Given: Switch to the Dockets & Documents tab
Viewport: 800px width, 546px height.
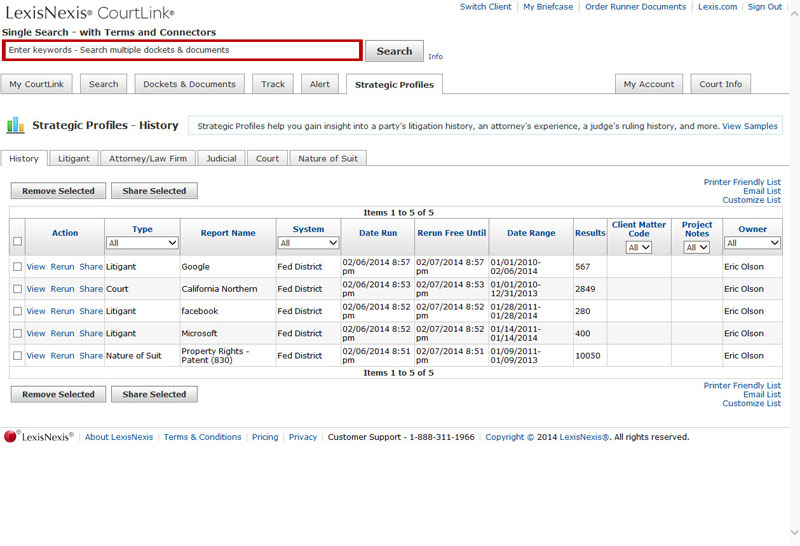Looking at the screenshot, I should (190, 85).
